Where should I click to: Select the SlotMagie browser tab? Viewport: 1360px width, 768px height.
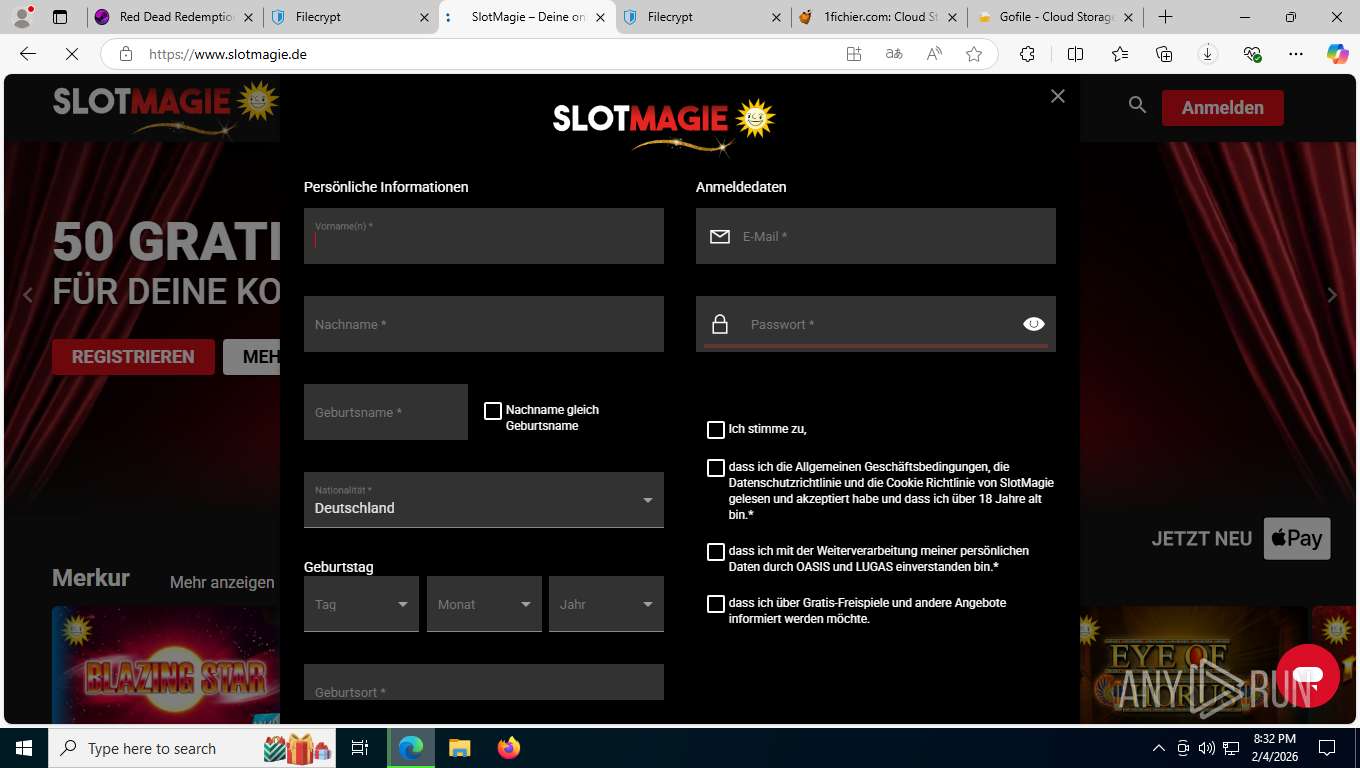(x=527, y=17)
